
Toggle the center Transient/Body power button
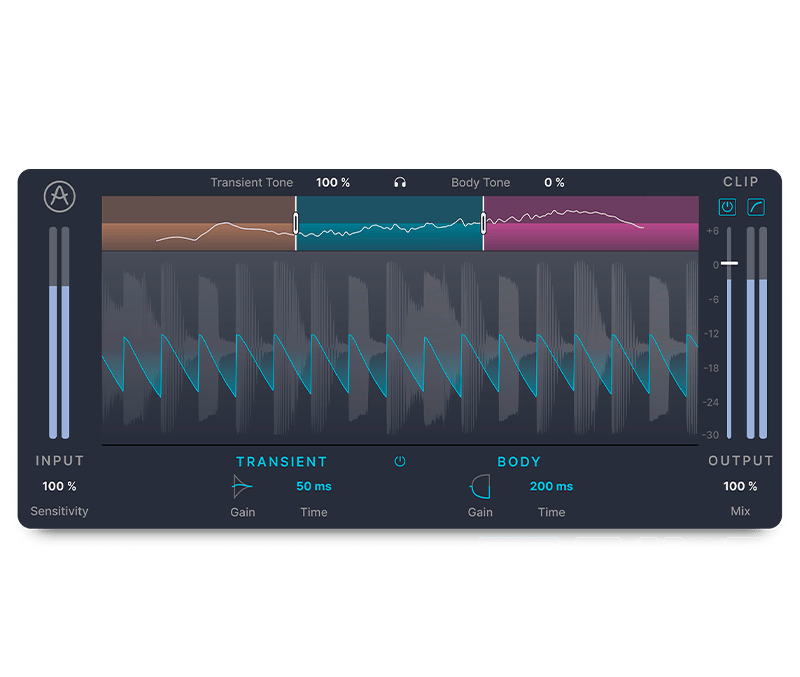coord(400,461)
